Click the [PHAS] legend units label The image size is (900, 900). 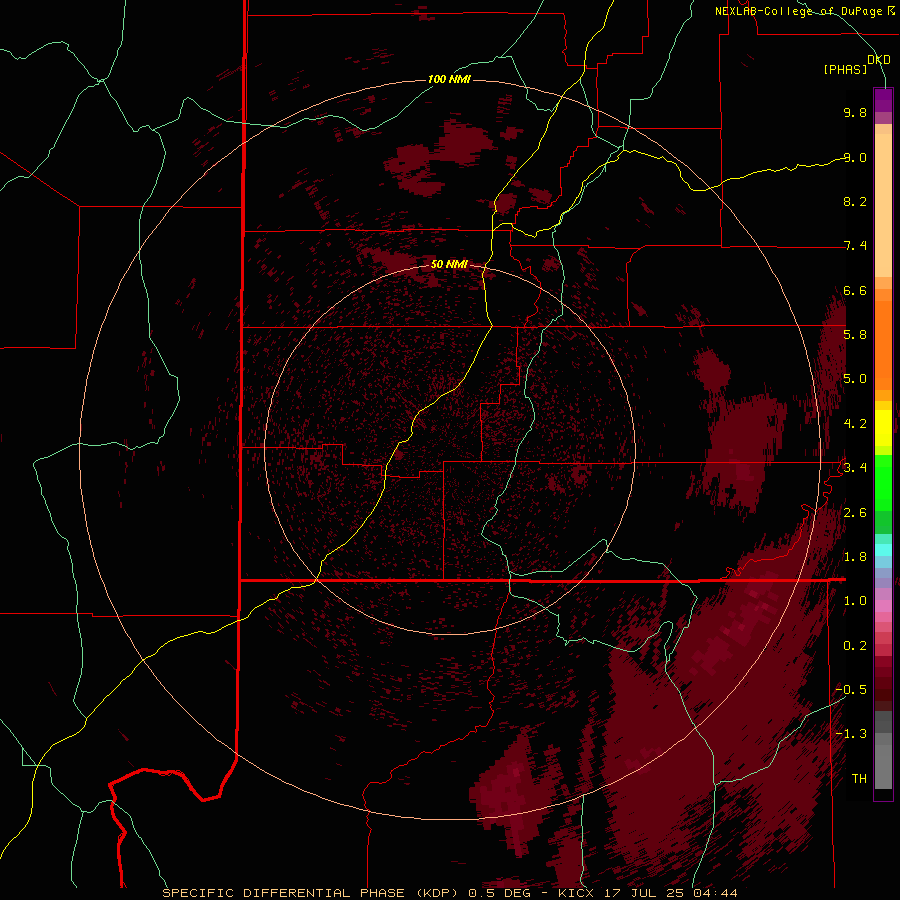point(845,70)
